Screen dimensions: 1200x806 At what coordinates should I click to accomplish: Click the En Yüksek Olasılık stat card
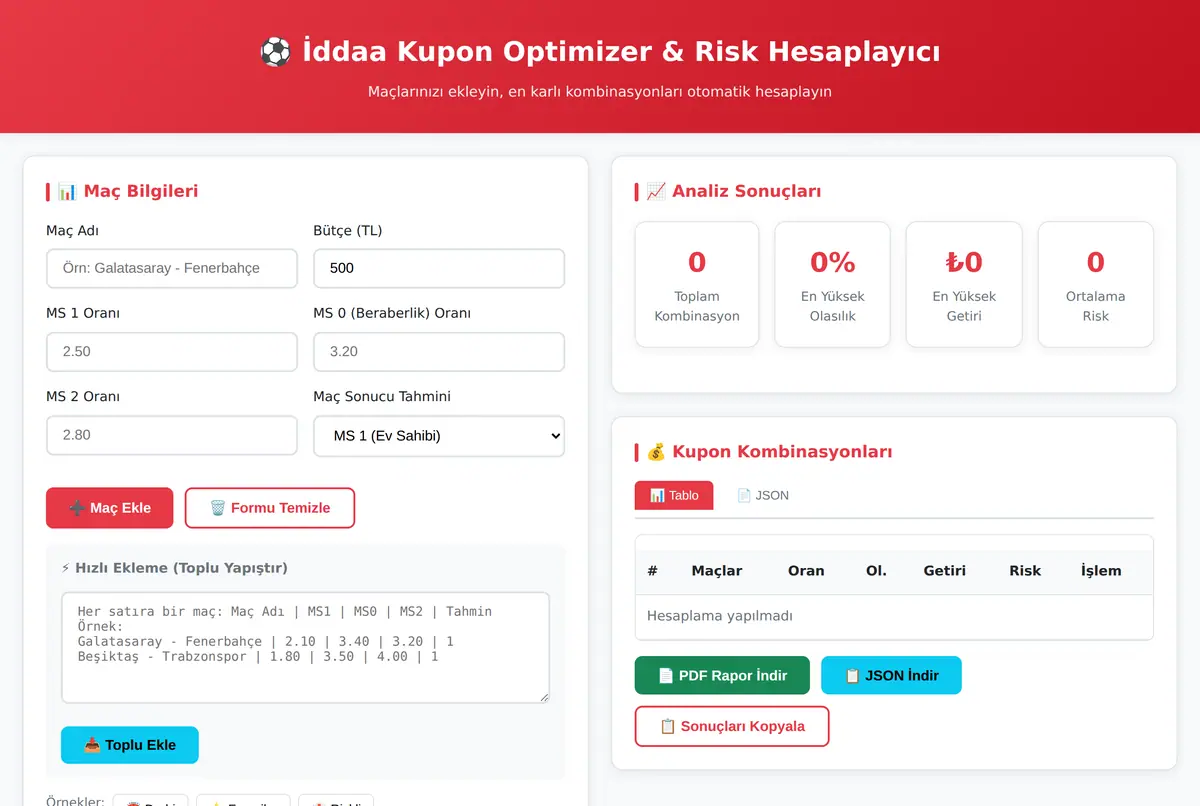832,285
